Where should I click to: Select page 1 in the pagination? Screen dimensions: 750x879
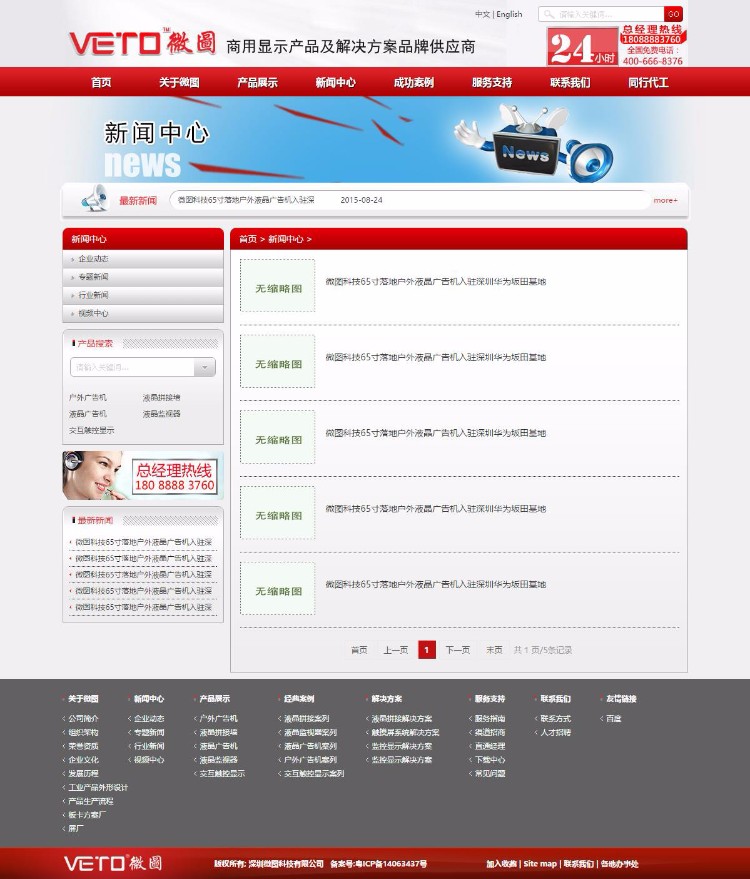427,650
